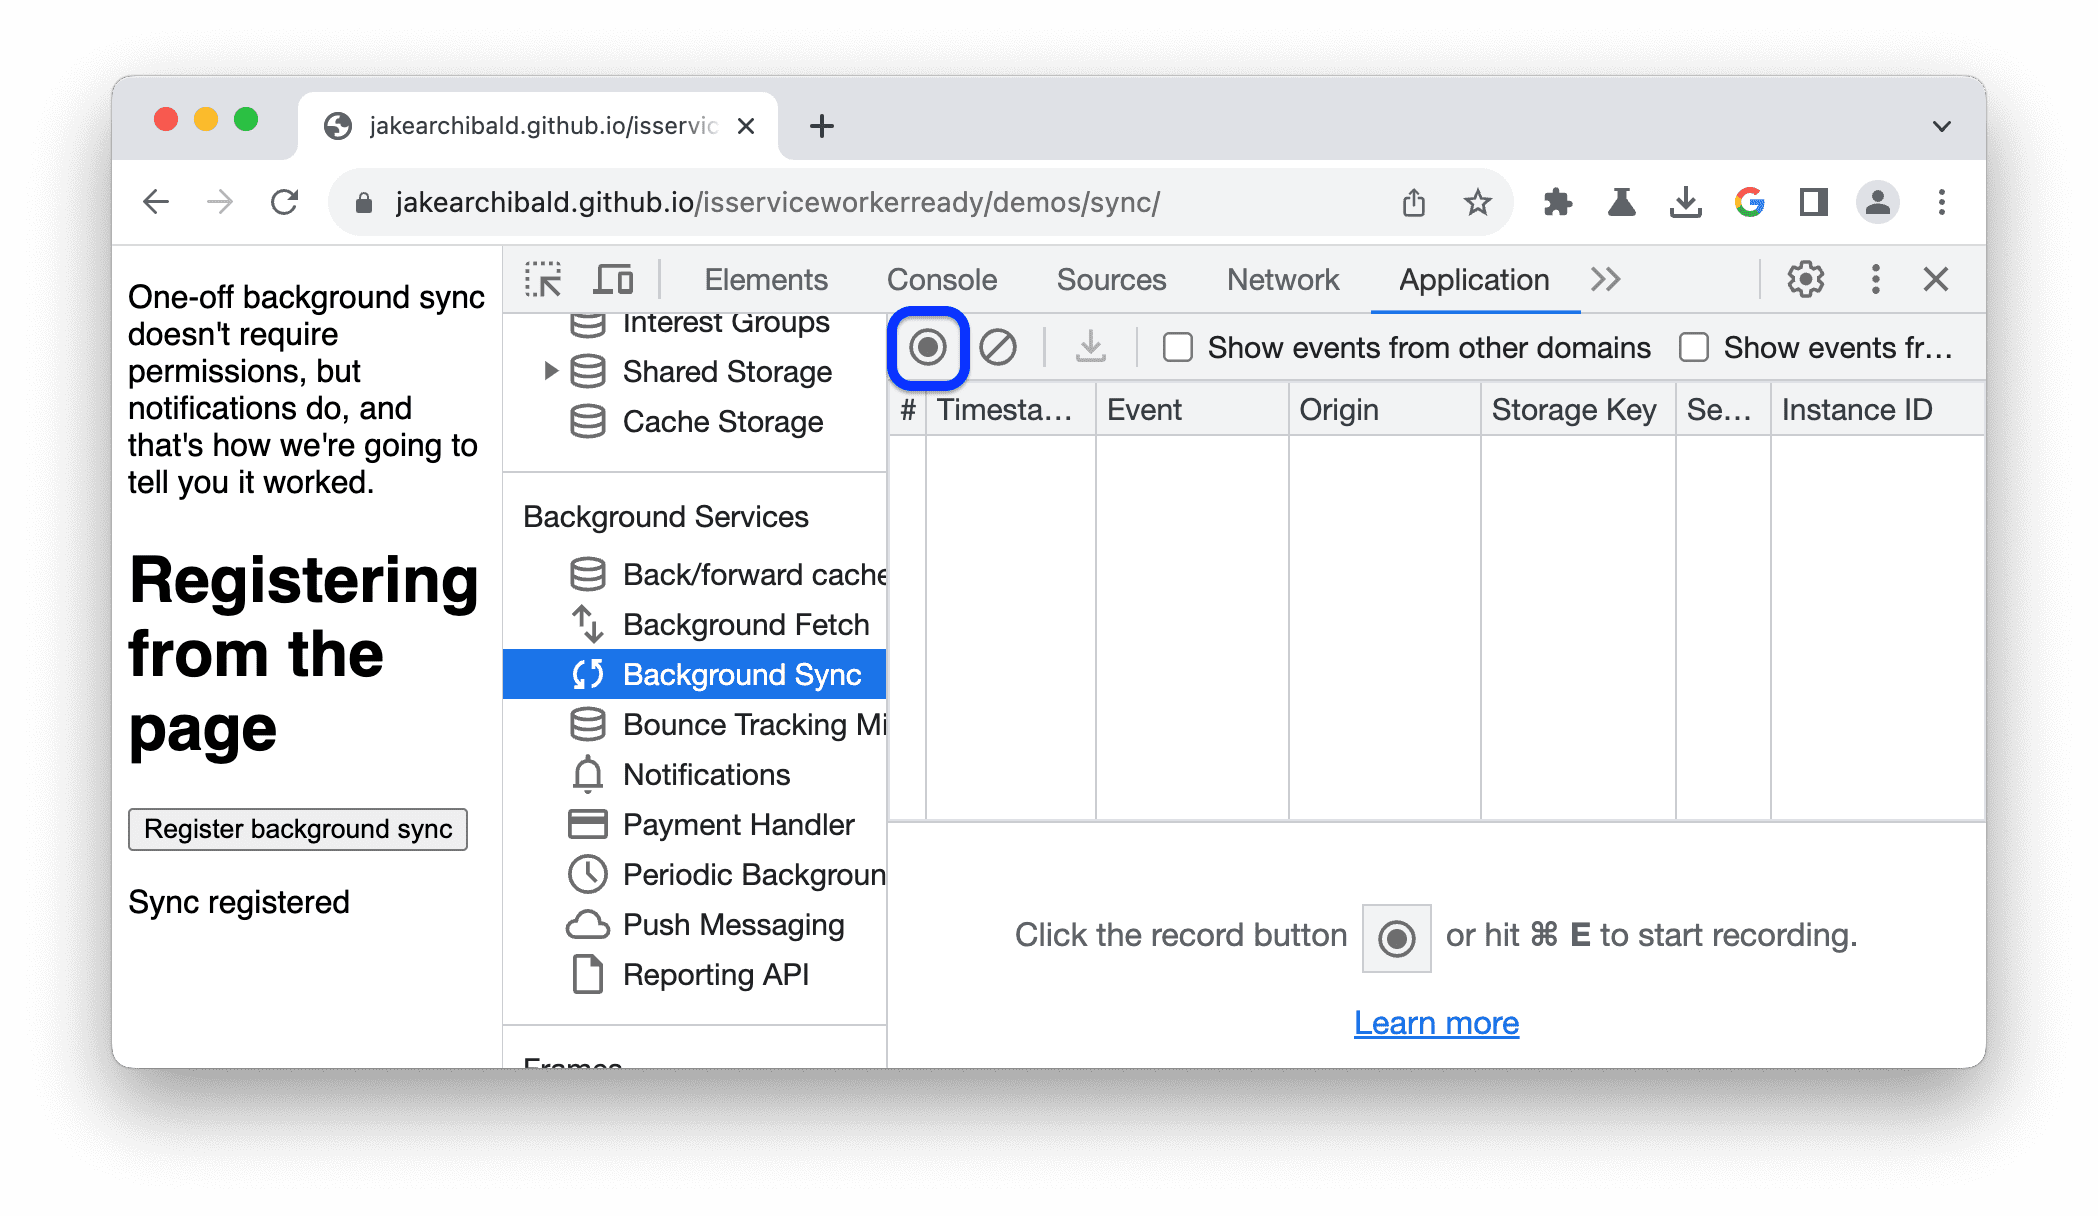
Task: Click the download/export events icon
Action: pyautogui.click(x=1091, y=347)
